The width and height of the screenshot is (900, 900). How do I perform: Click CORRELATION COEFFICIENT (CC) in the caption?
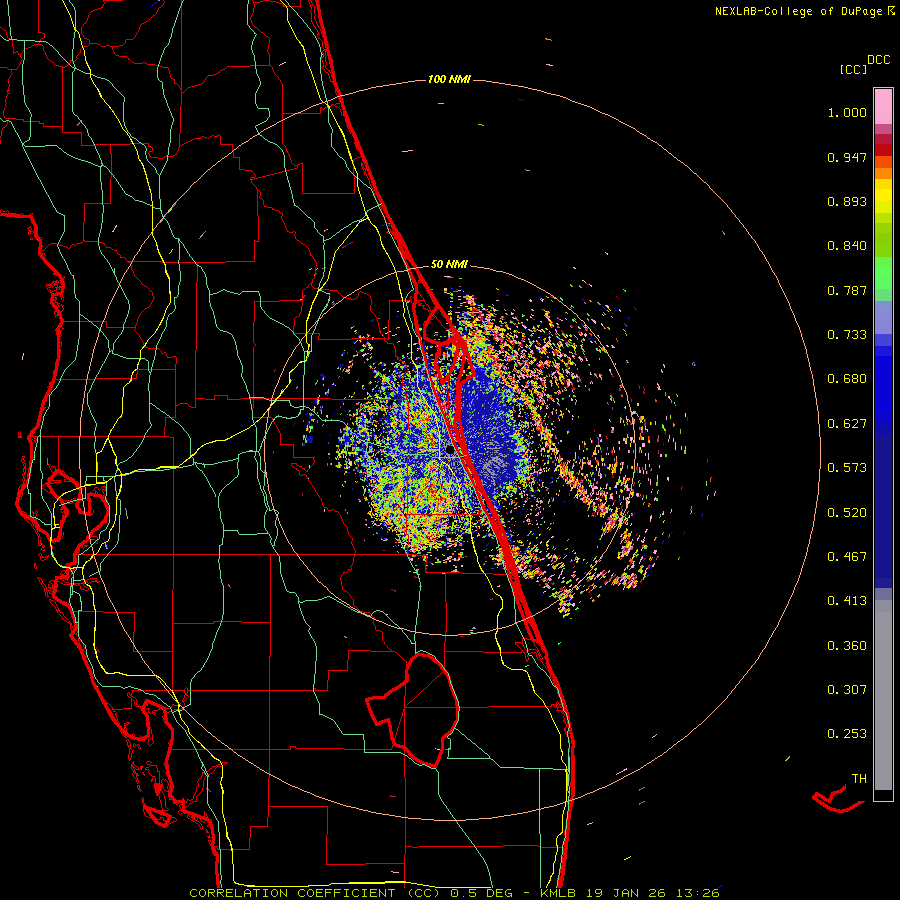[x=315, y=893]
